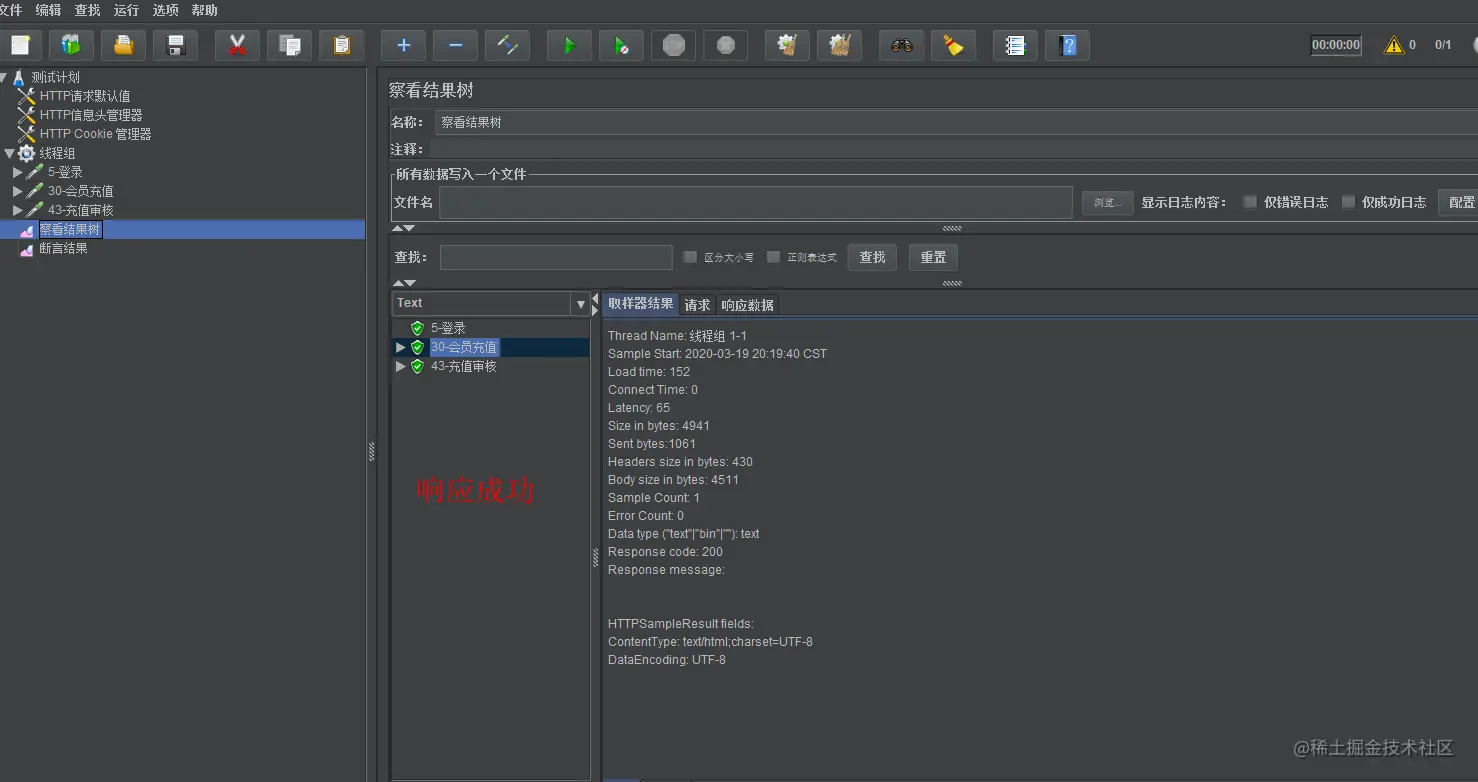This screenshot has height=782, width=1478.
Task: Click the yellow warning triangle icon
Action: click(x=1393, y=45)
